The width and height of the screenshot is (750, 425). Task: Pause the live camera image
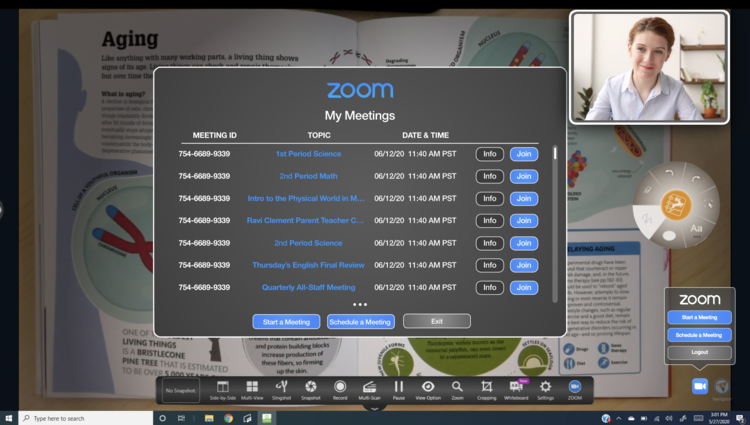(x=398, y=390)
